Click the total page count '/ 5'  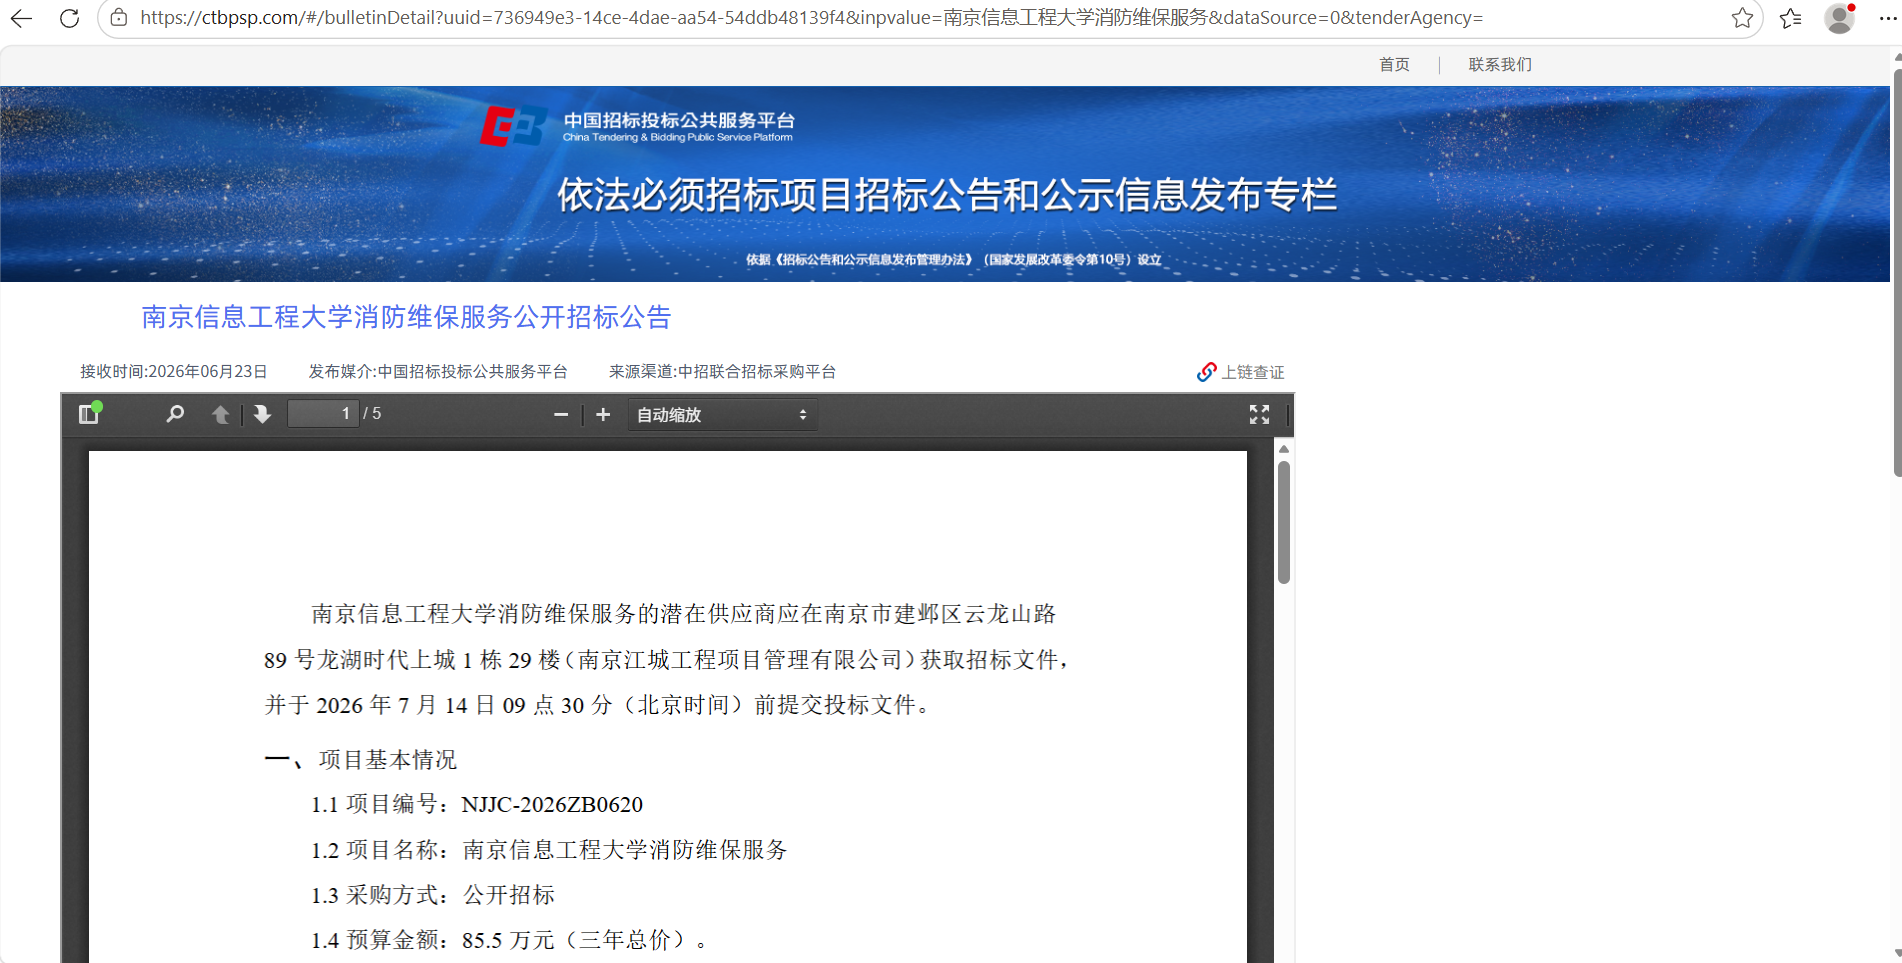coord(372,414)
